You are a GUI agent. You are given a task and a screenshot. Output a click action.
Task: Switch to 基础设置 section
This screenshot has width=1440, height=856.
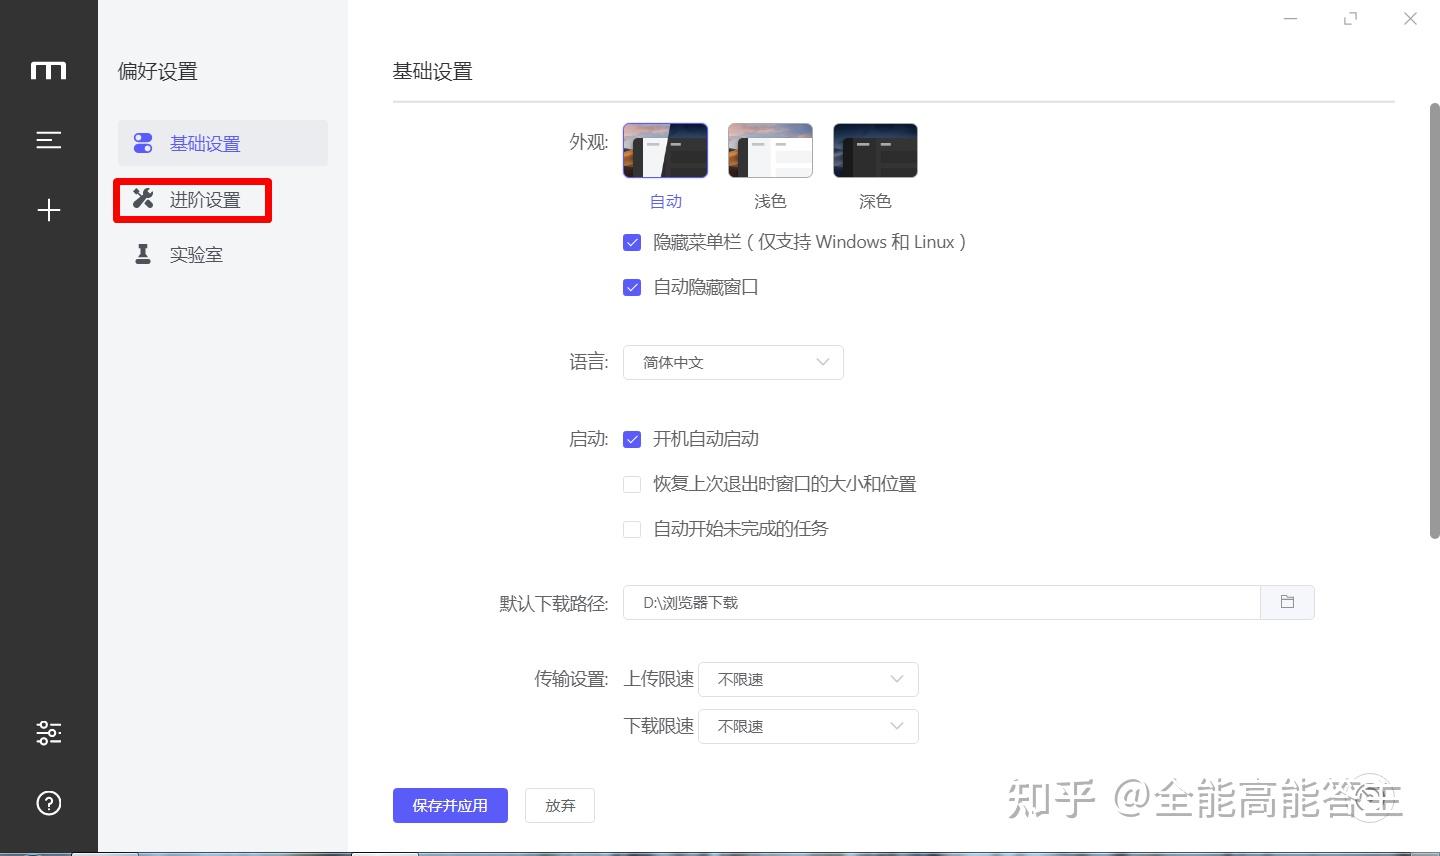[205, 143]
